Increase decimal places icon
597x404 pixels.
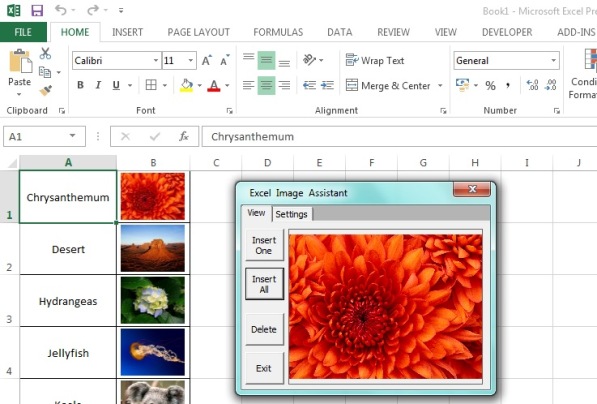coord(532,85)
